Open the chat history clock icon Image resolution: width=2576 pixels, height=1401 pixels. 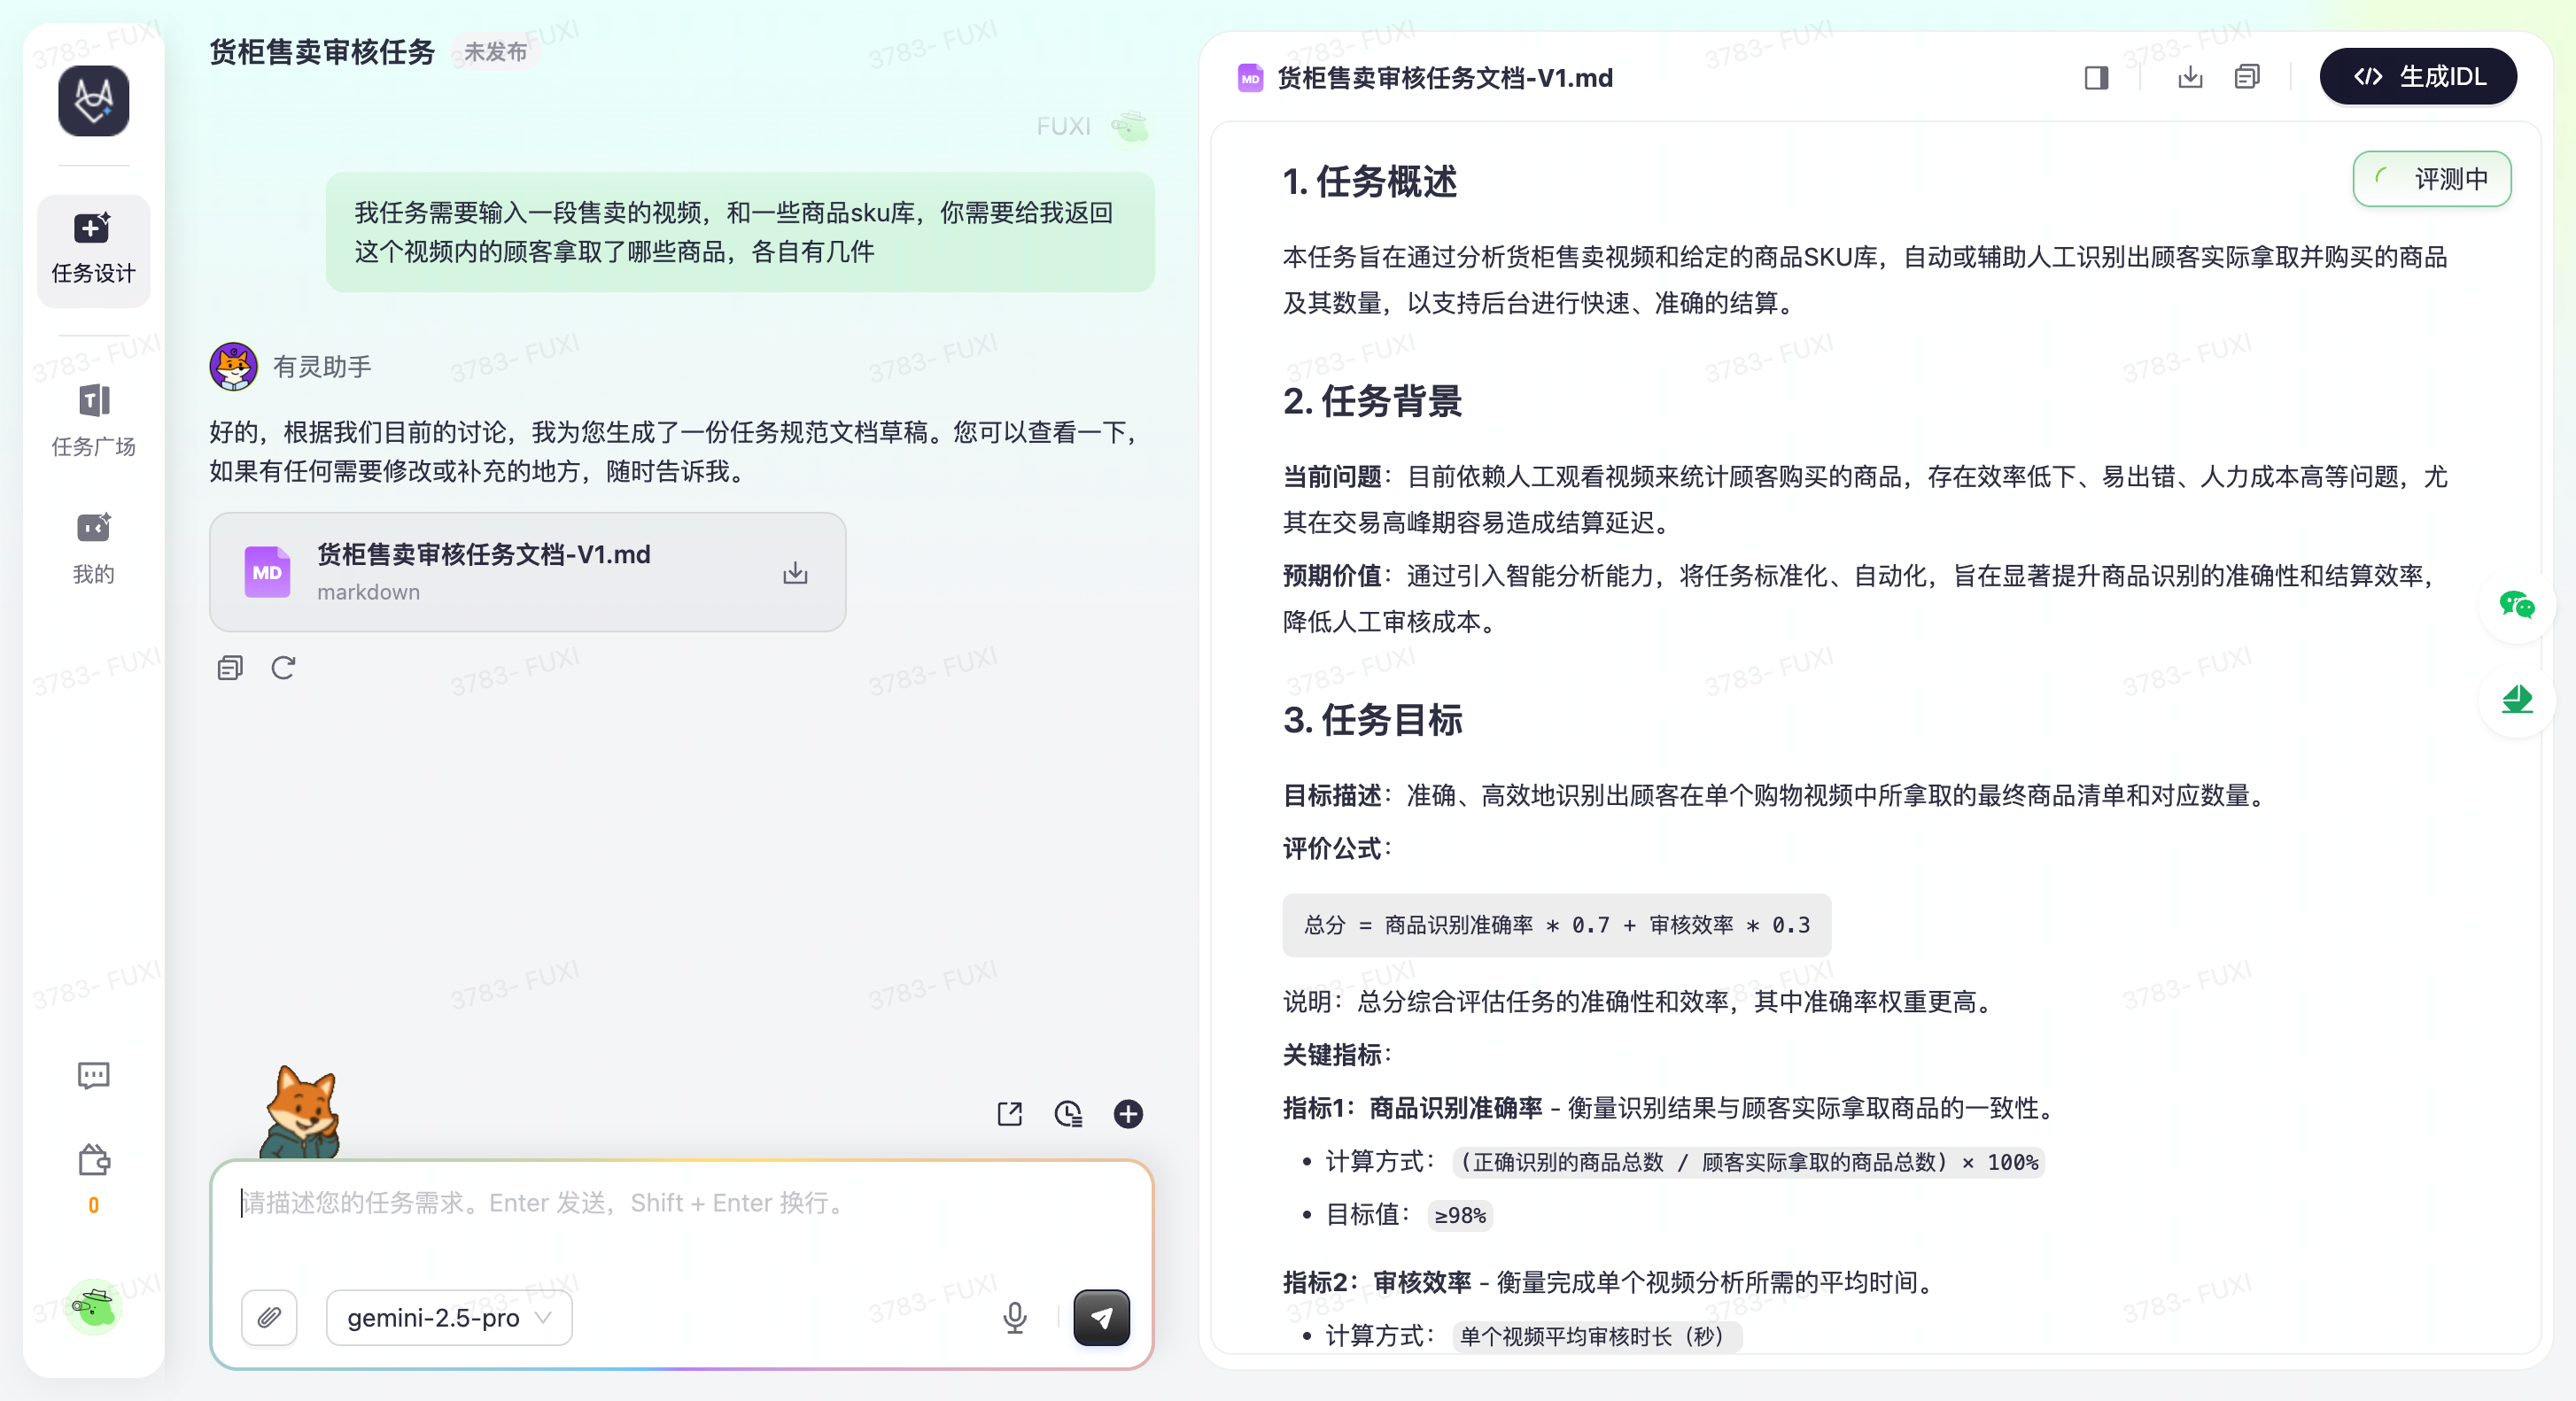pos(1068,1113)
